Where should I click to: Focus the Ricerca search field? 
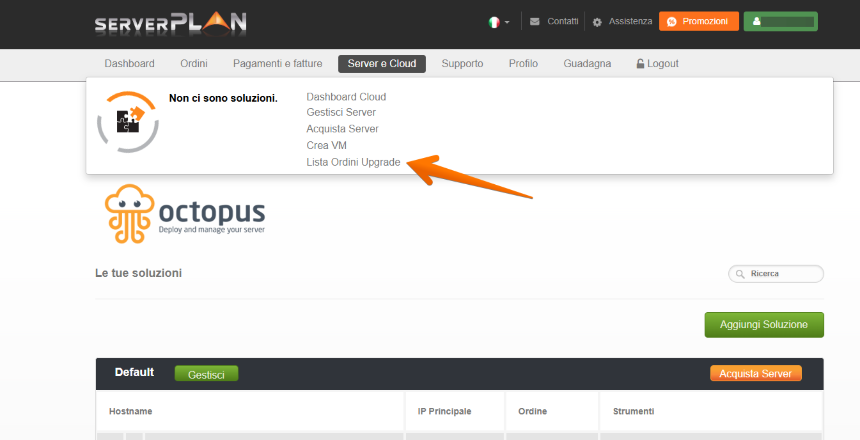[x=782, y=273]
